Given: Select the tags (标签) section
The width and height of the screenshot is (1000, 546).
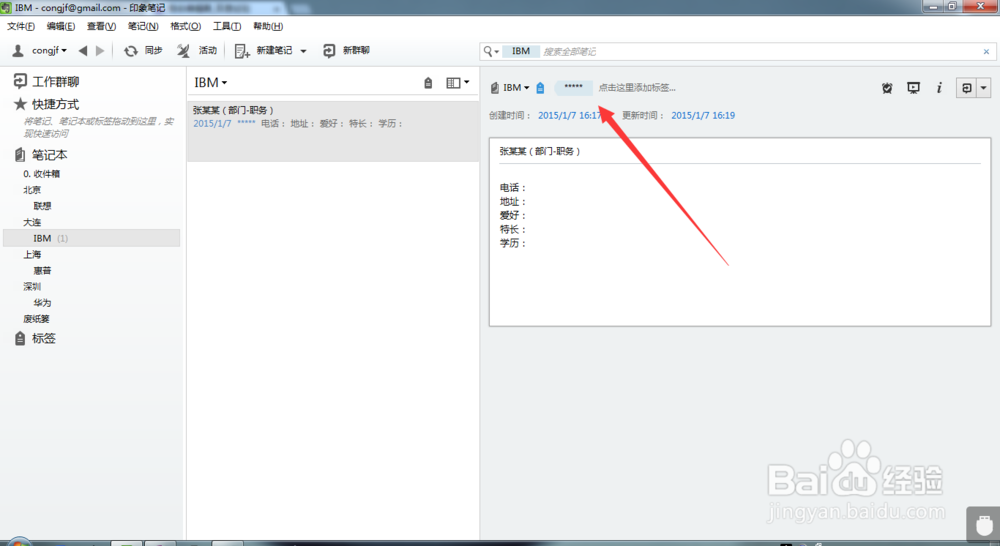Looking at the screenshot, I should point(36,338).
